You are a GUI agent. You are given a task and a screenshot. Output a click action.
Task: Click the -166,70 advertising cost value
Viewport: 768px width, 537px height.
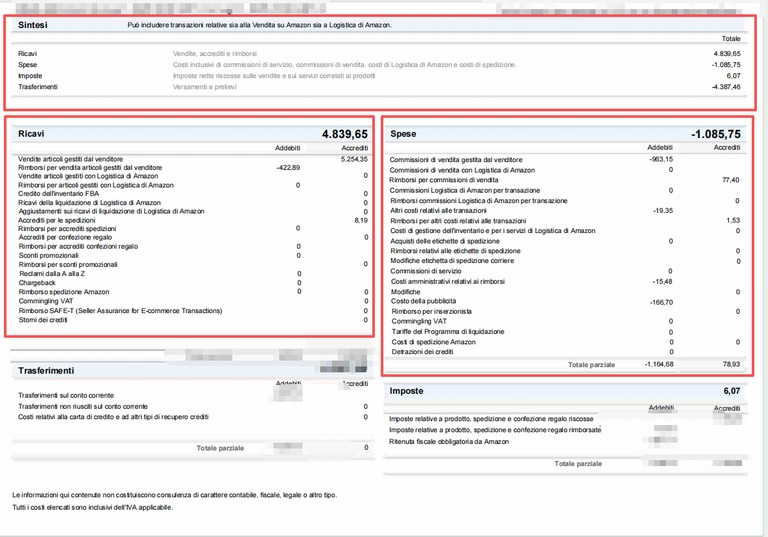click(x=661, y=302)
